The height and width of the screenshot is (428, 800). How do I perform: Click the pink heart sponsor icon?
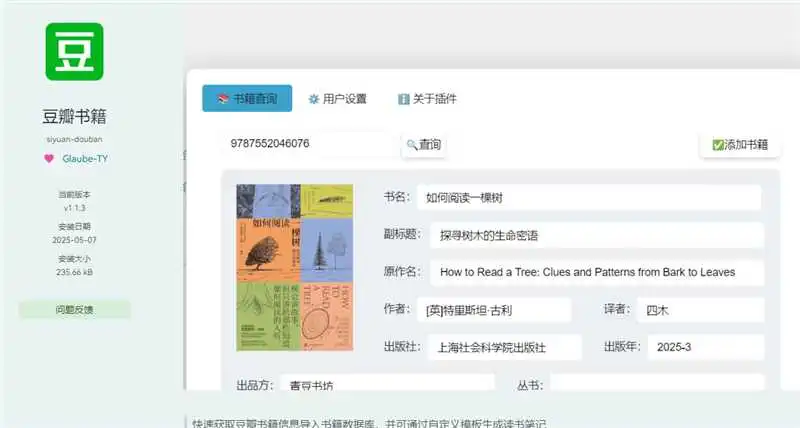(49, 159)
